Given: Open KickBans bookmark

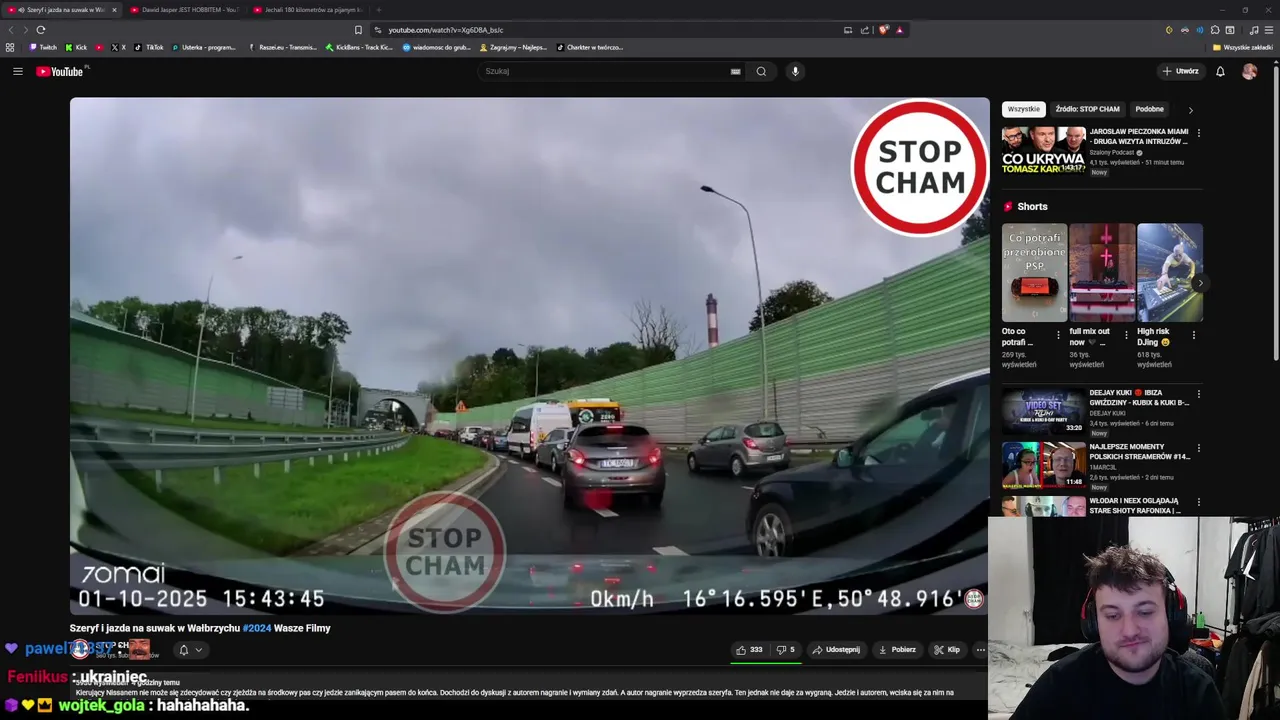Looking at the screenshot, I should click(359, 47).
